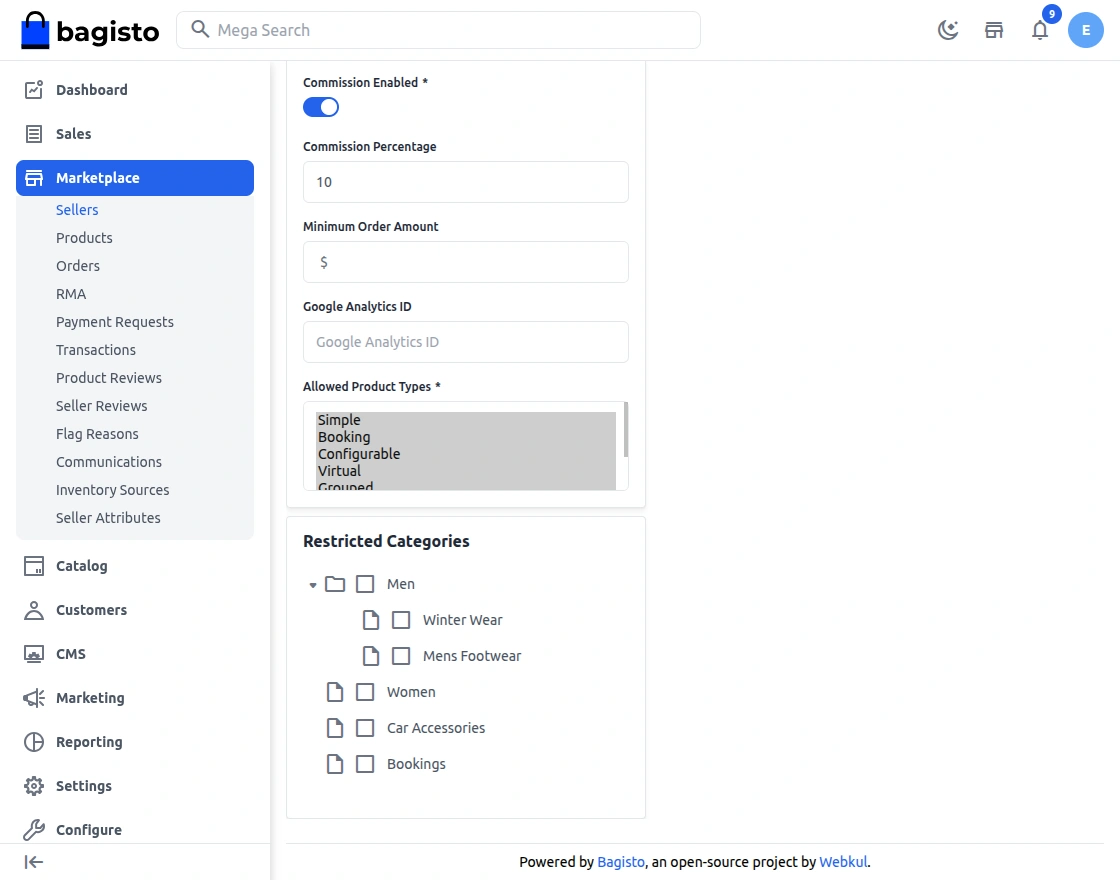Collapse the sidebar with arrow icon

pyautogui.click(x=34, y=862)
